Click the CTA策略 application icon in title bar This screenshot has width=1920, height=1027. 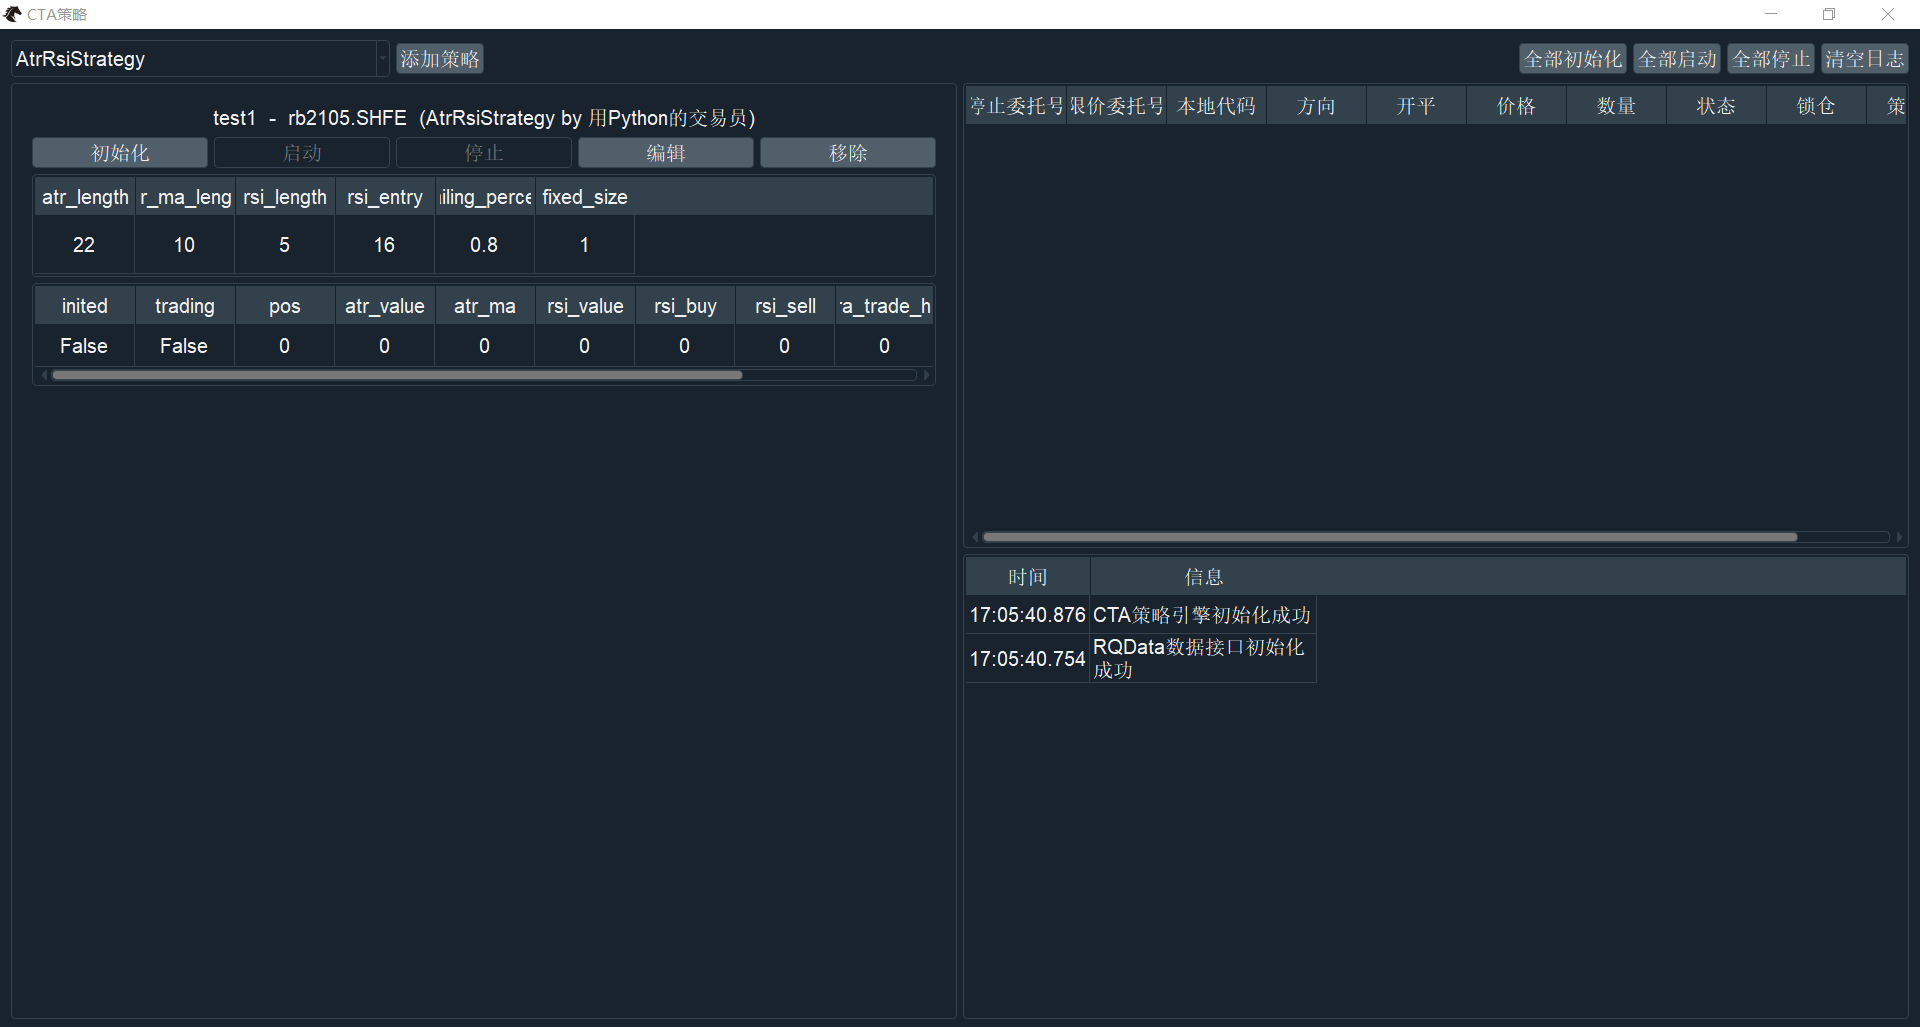point(13,14)
